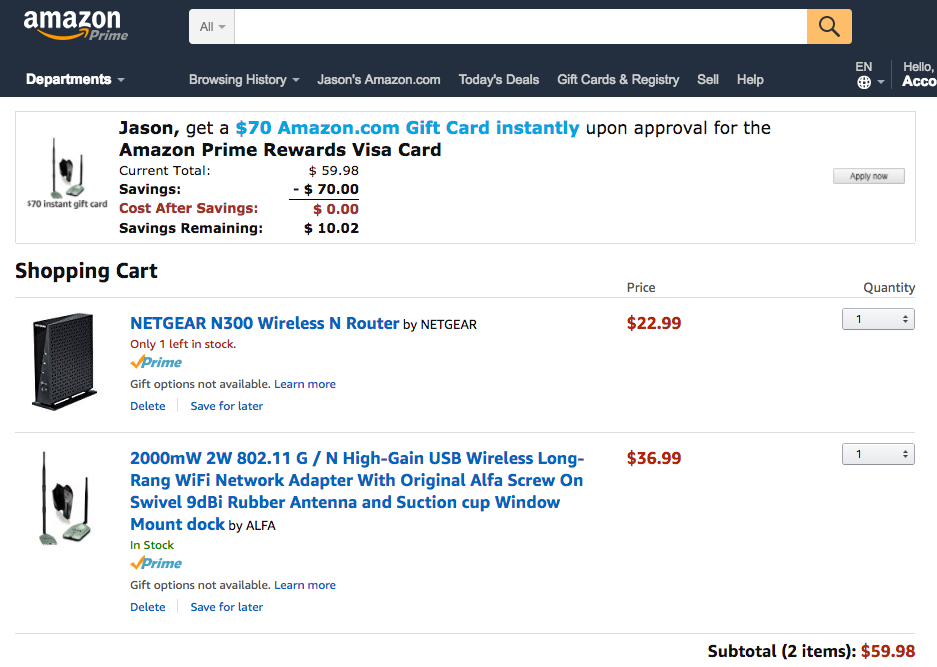Expand the Departments menu
Screen dimensions: 937x667
[x=75, y=80]
